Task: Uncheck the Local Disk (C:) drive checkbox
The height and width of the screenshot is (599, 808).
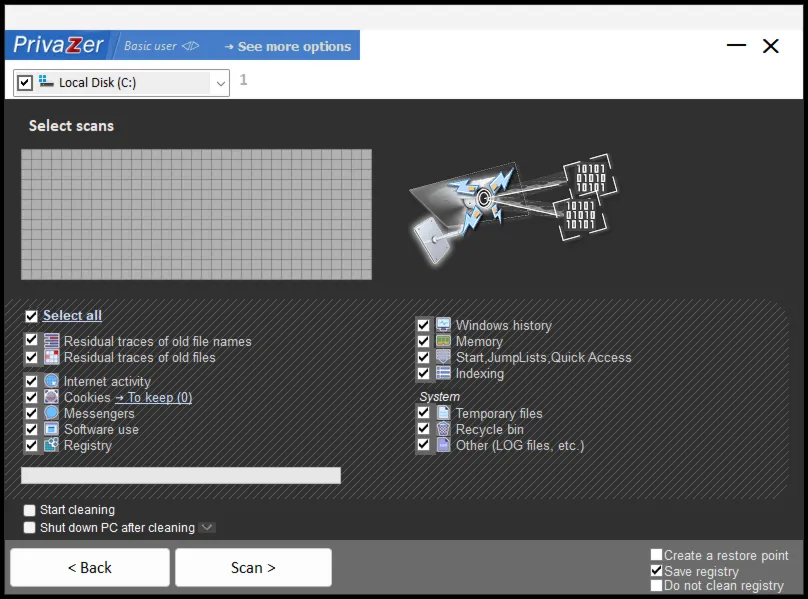Action: [x=25, y=82]
